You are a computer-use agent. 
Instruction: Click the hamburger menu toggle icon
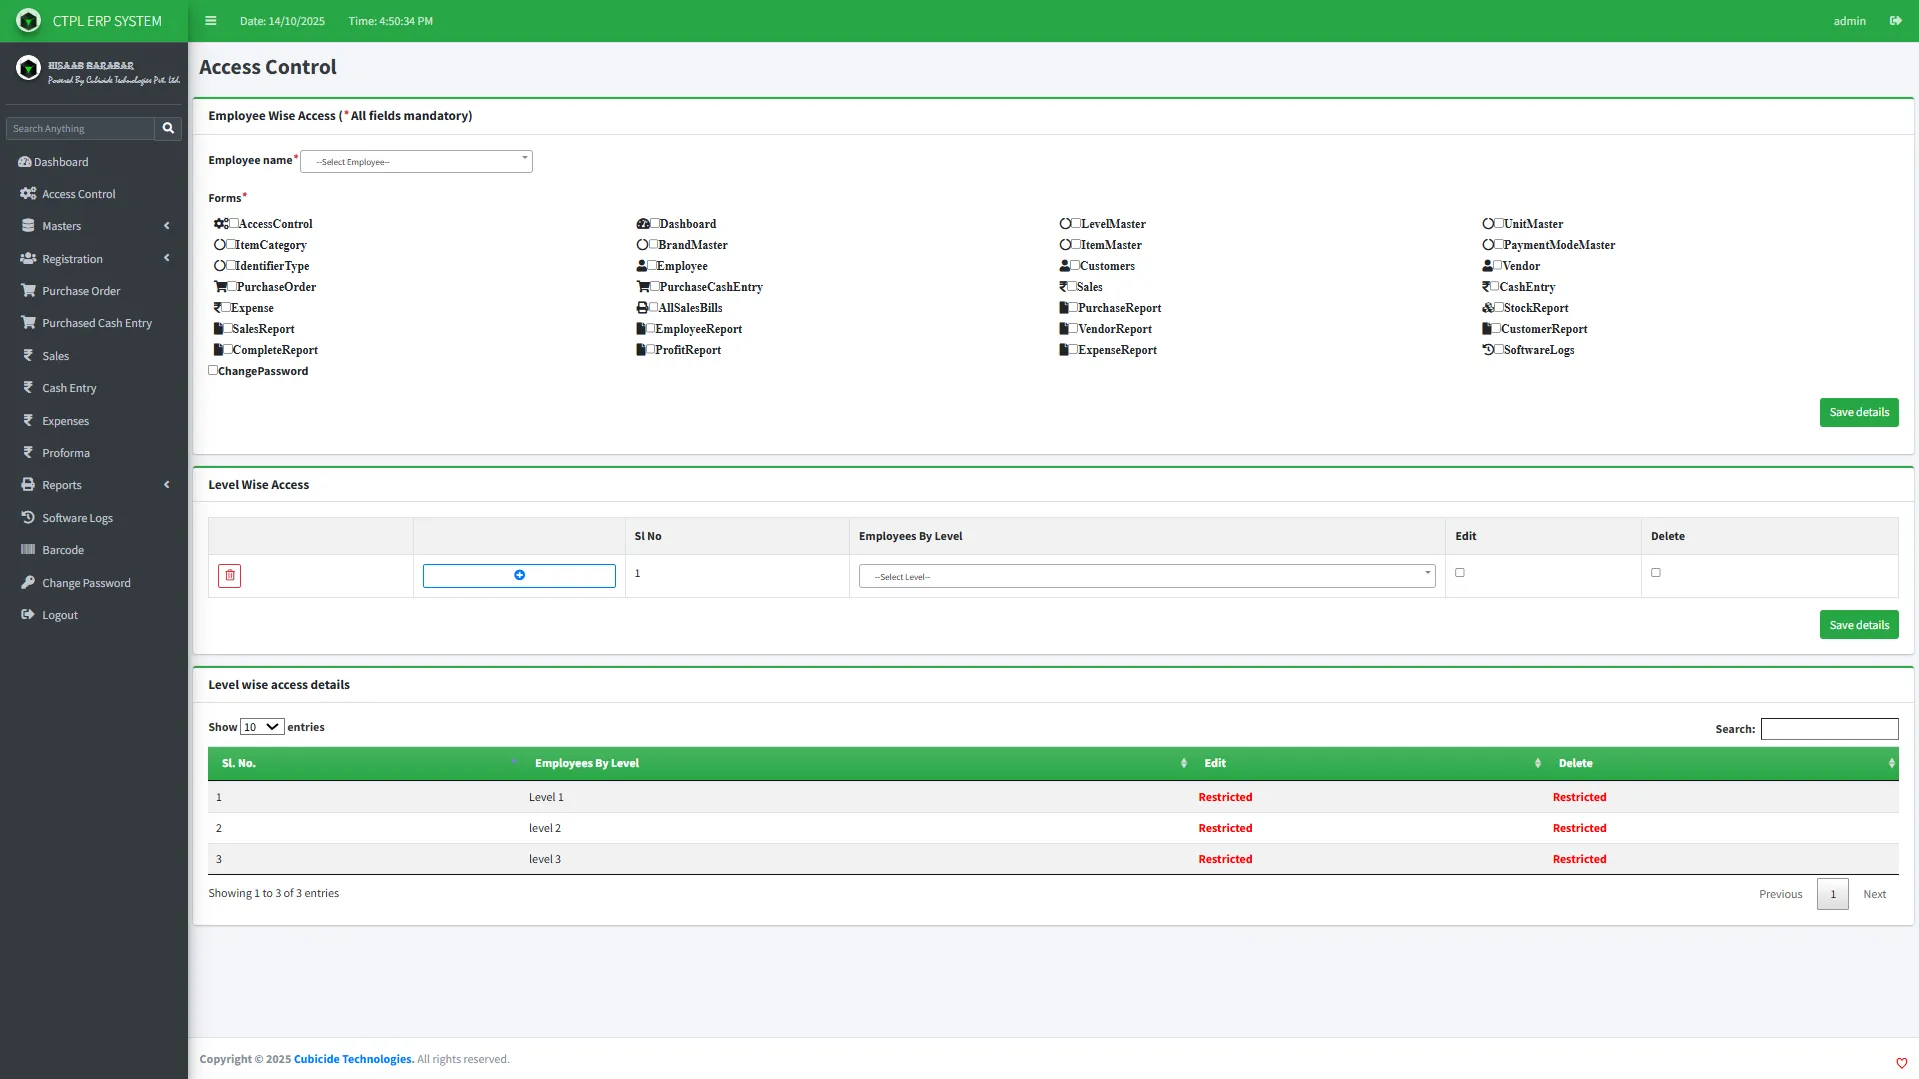(x=210, y=21)
